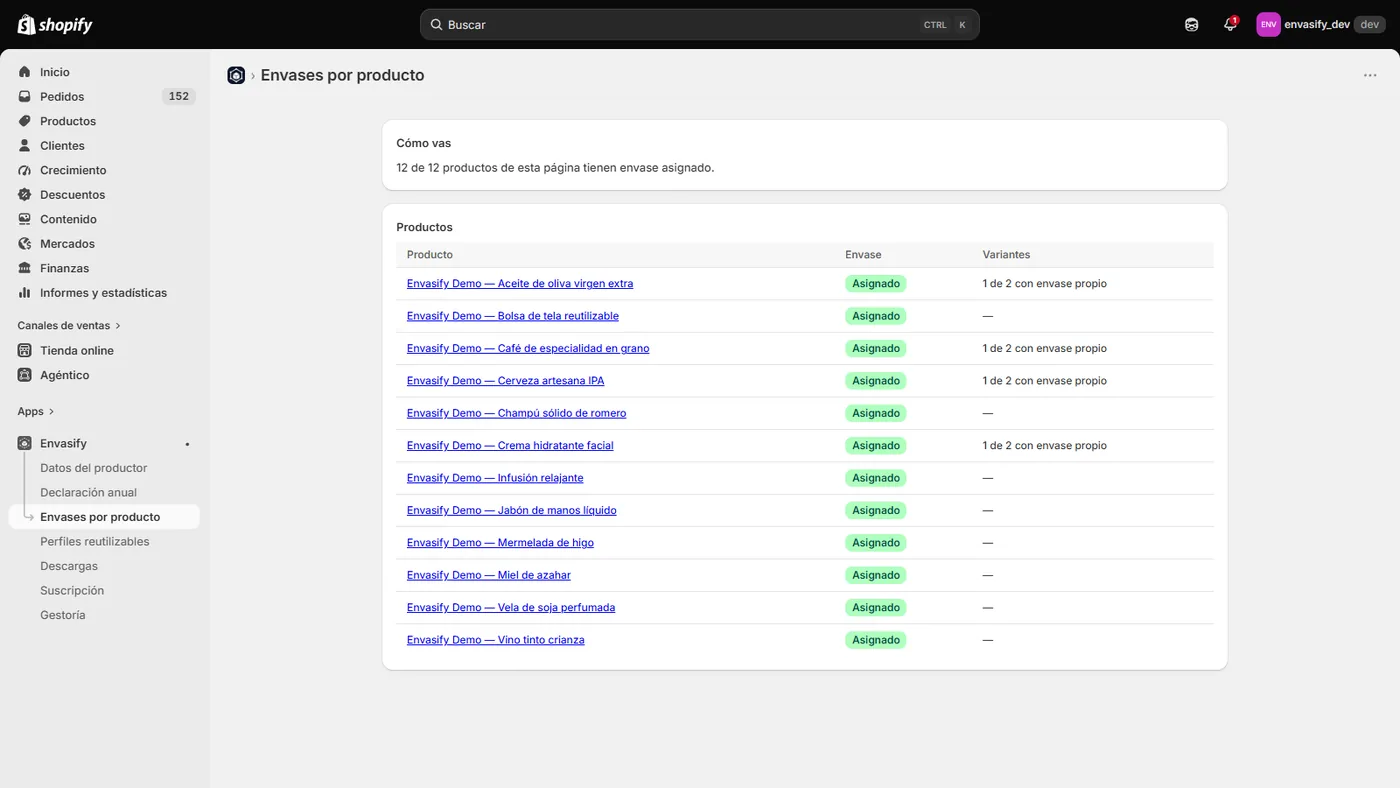Open Descargas page
The image size is (1400, 788).
click(x=69, y=566)
